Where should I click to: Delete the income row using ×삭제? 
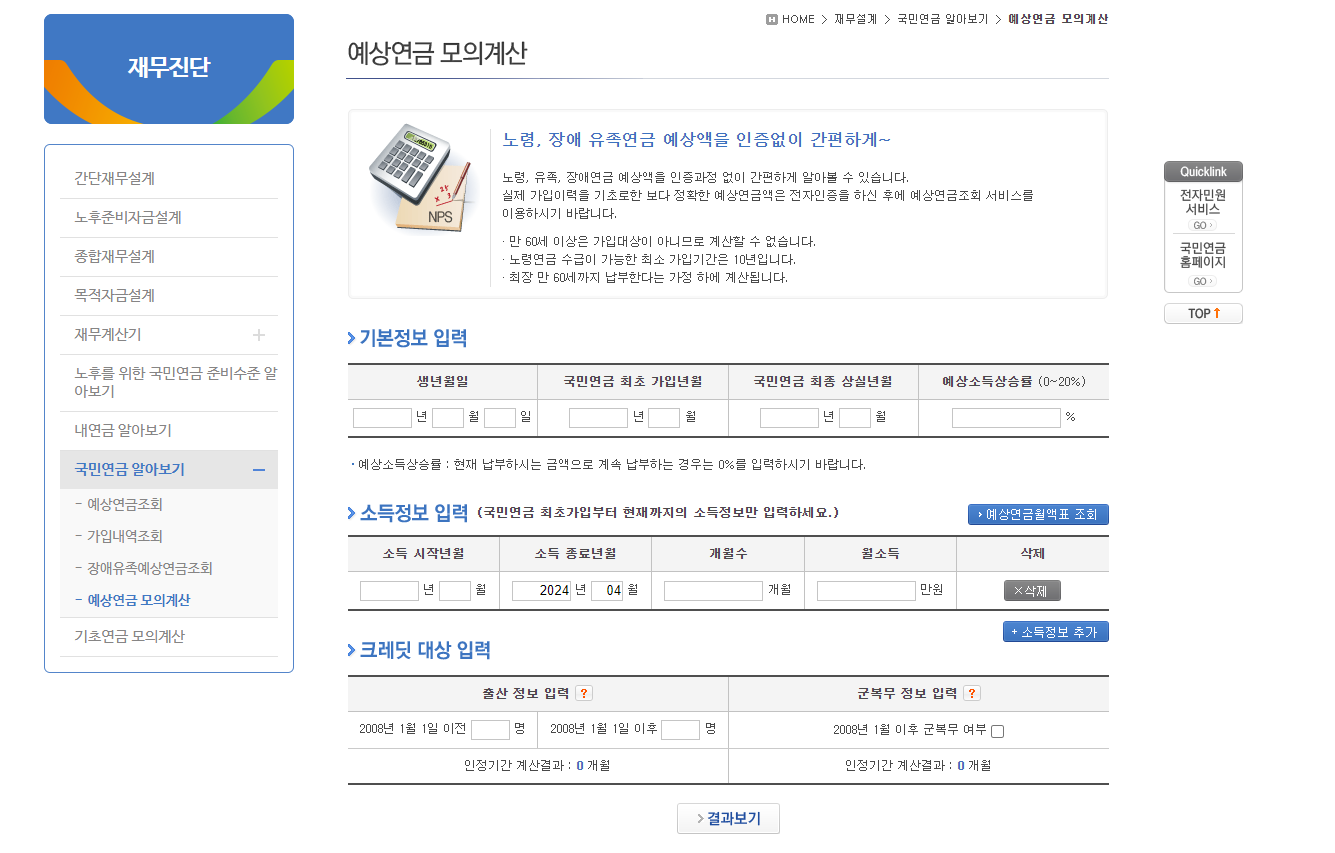(1030, 591)
